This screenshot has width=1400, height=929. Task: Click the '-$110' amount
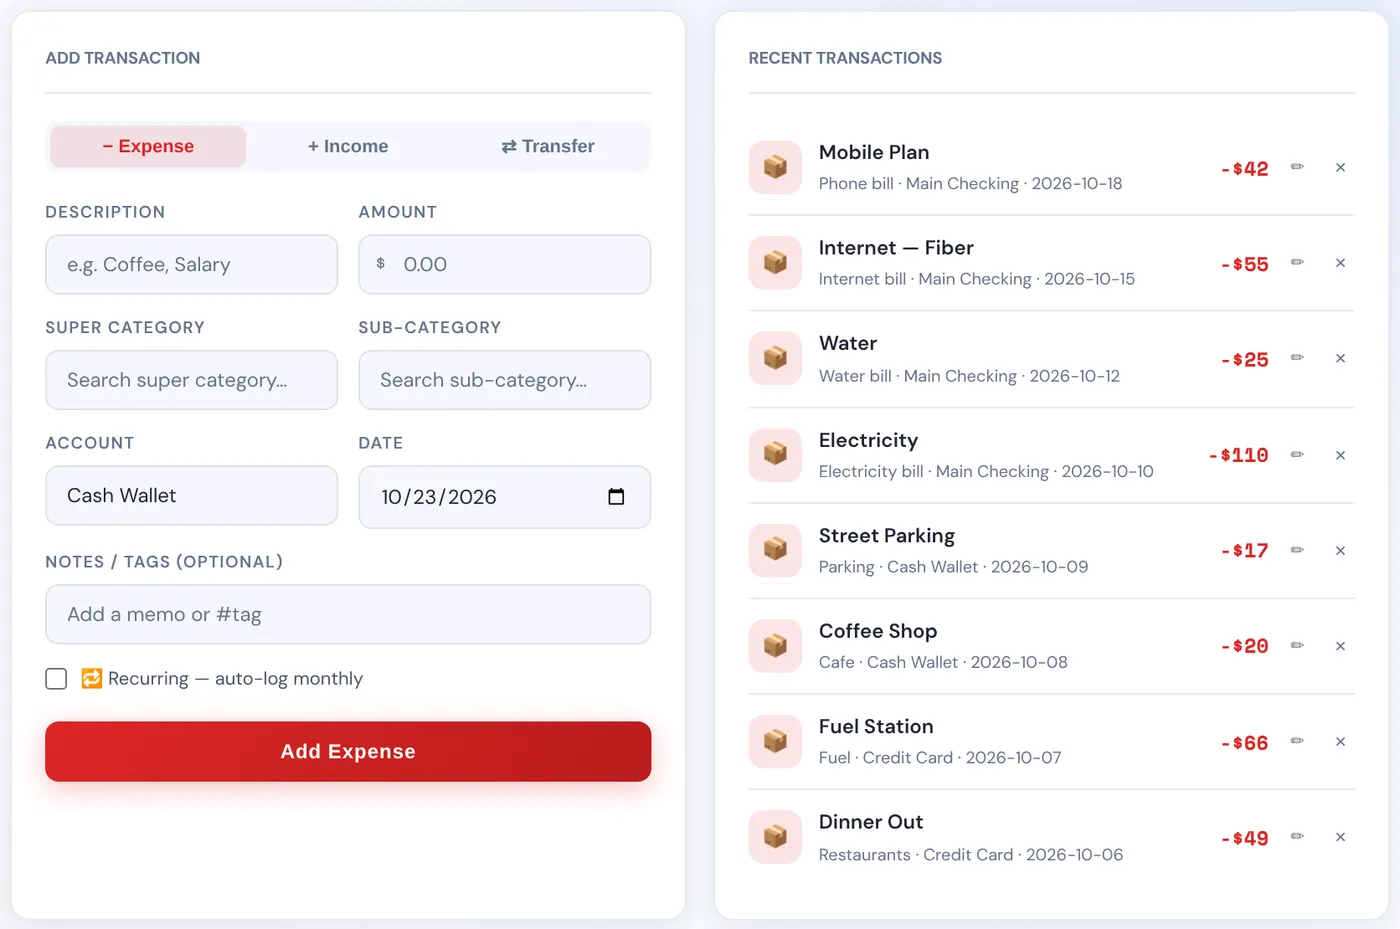(x=1238, y=455)
